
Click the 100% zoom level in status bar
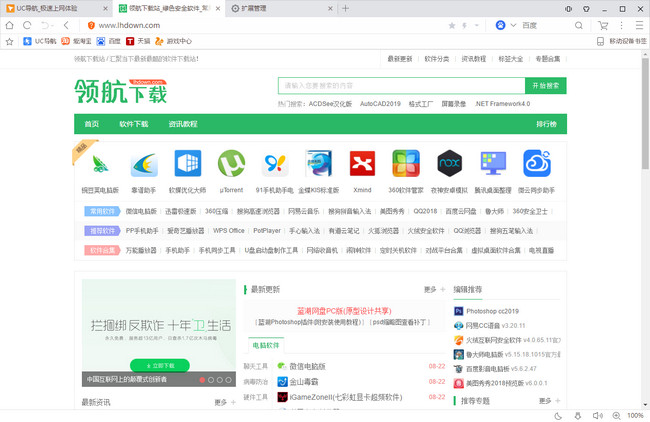(x=635, y=416)
